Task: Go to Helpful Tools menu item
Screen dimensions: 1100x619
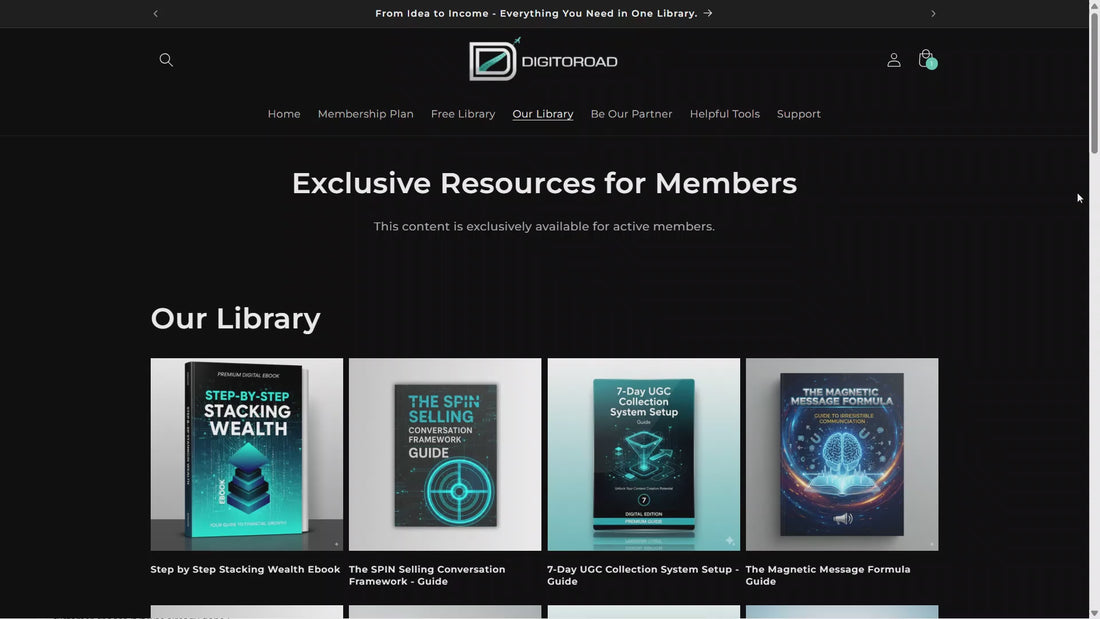Action: coord(724,114)
